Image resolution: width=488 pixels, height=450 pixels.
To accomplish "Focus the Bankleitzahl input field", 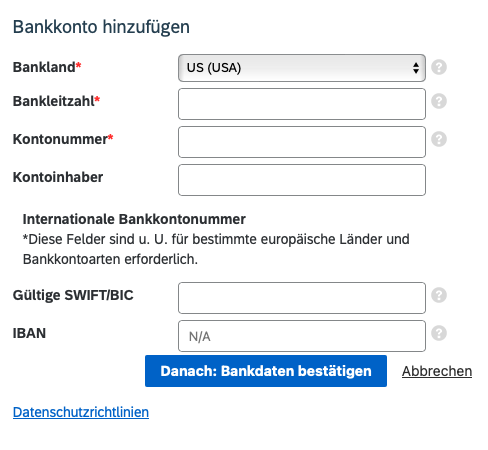I will click(x=302, y=104).
